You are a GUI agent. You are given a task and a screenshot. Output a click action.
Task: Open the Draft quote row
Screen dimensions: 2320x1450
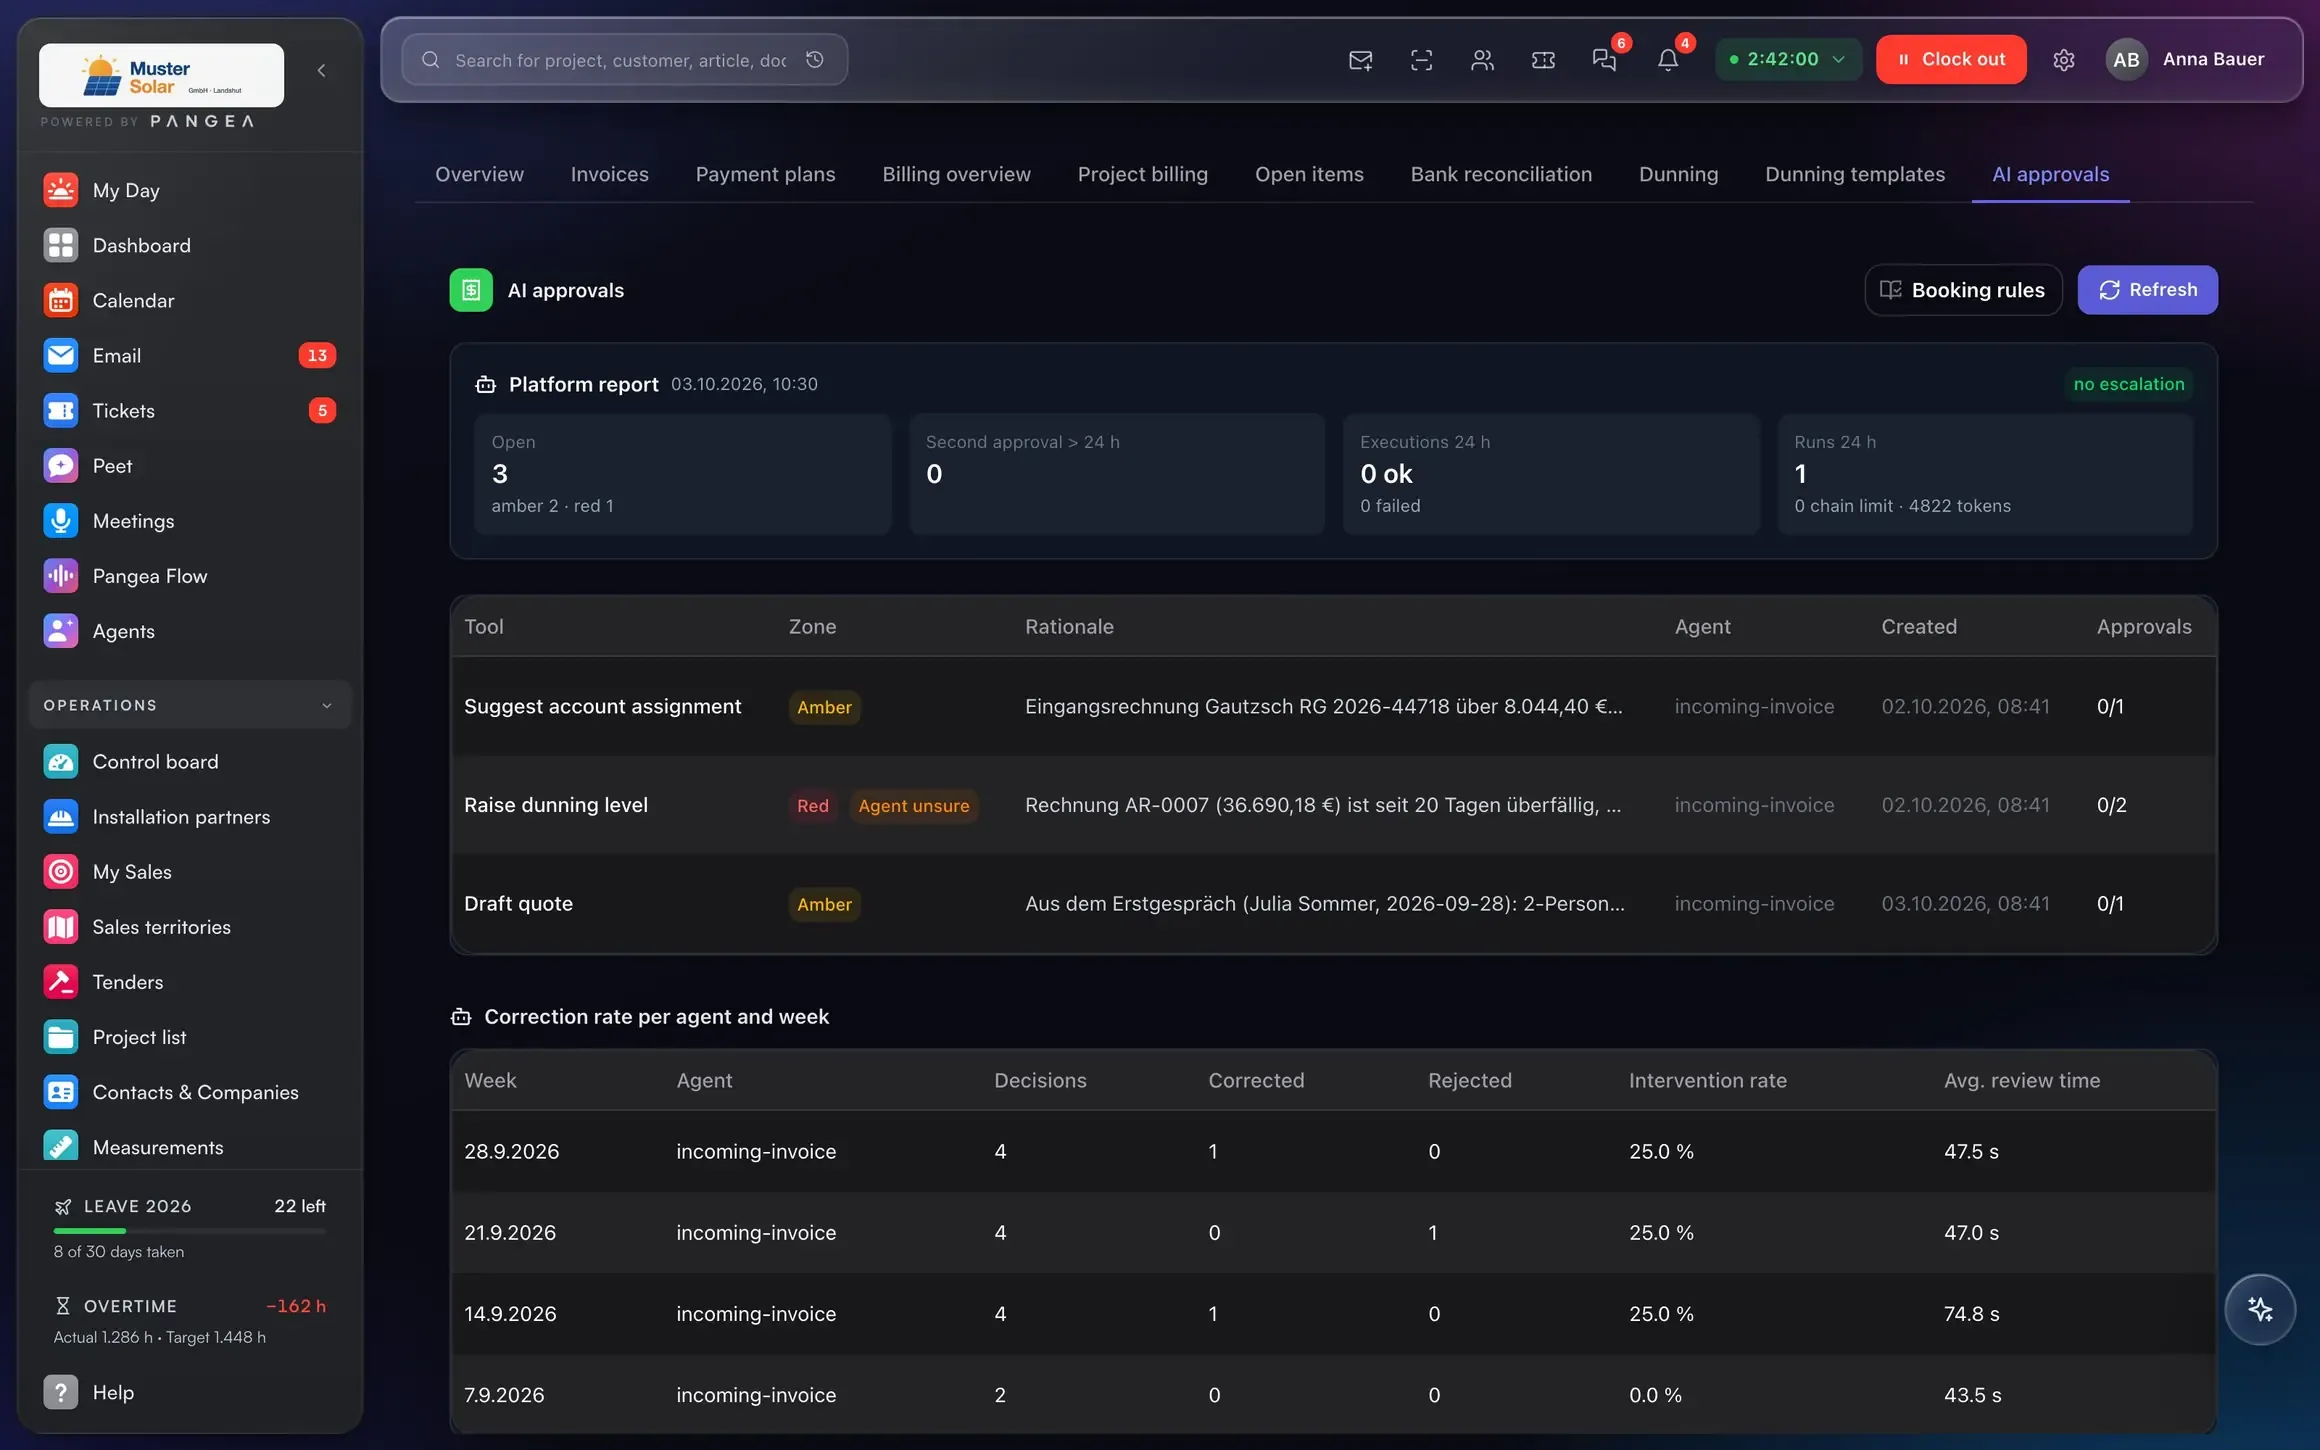coord(1333,904)
